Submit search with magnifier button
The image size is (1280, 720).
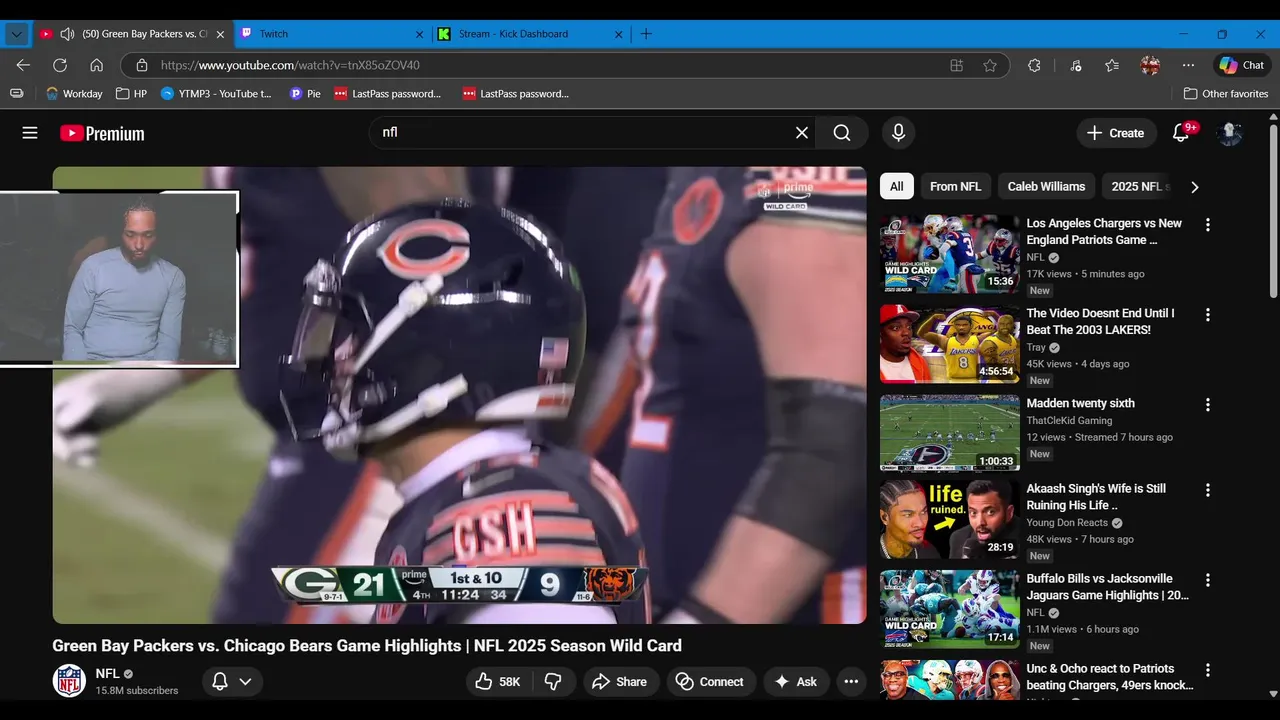click(842, 132)
